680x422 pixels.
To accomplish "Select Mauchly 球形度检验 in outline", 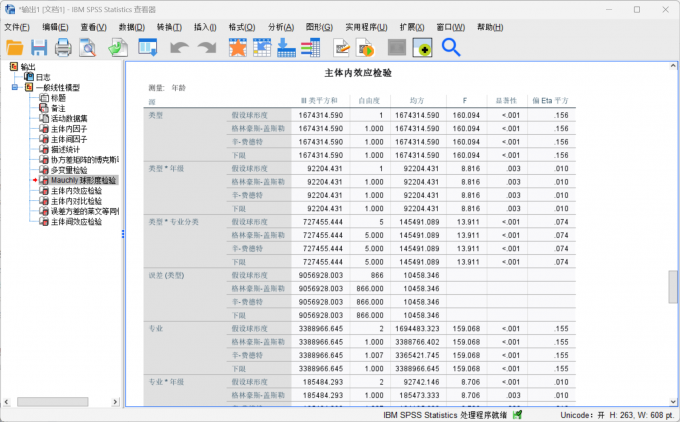I will pyautogui.click(x=83, y=180).
